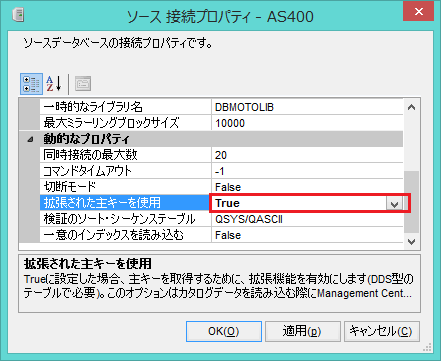Click the 一意のインデックスを読み込む False value
441x361 pixels.
click(307, 235)
